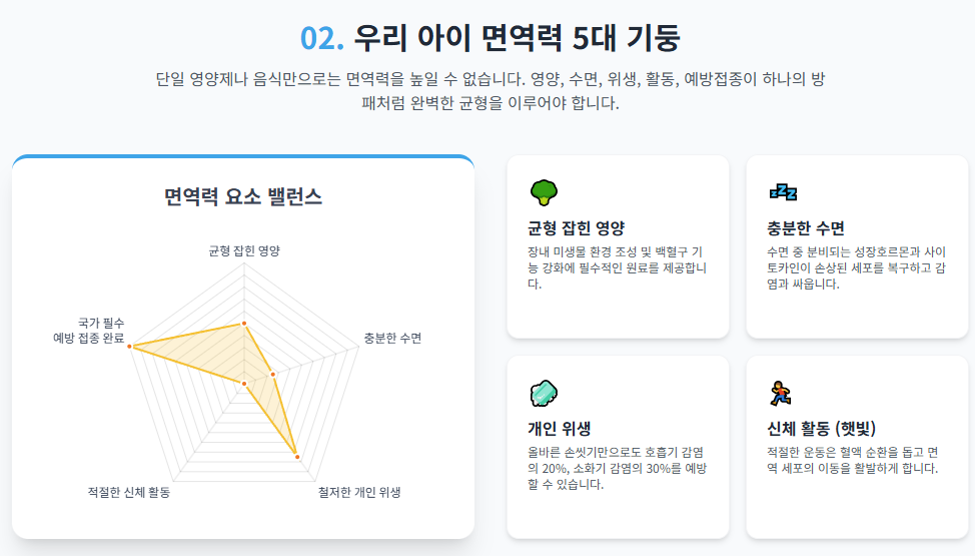Open the 신체 활동 (햇빛) card title

tap(821, 429)
